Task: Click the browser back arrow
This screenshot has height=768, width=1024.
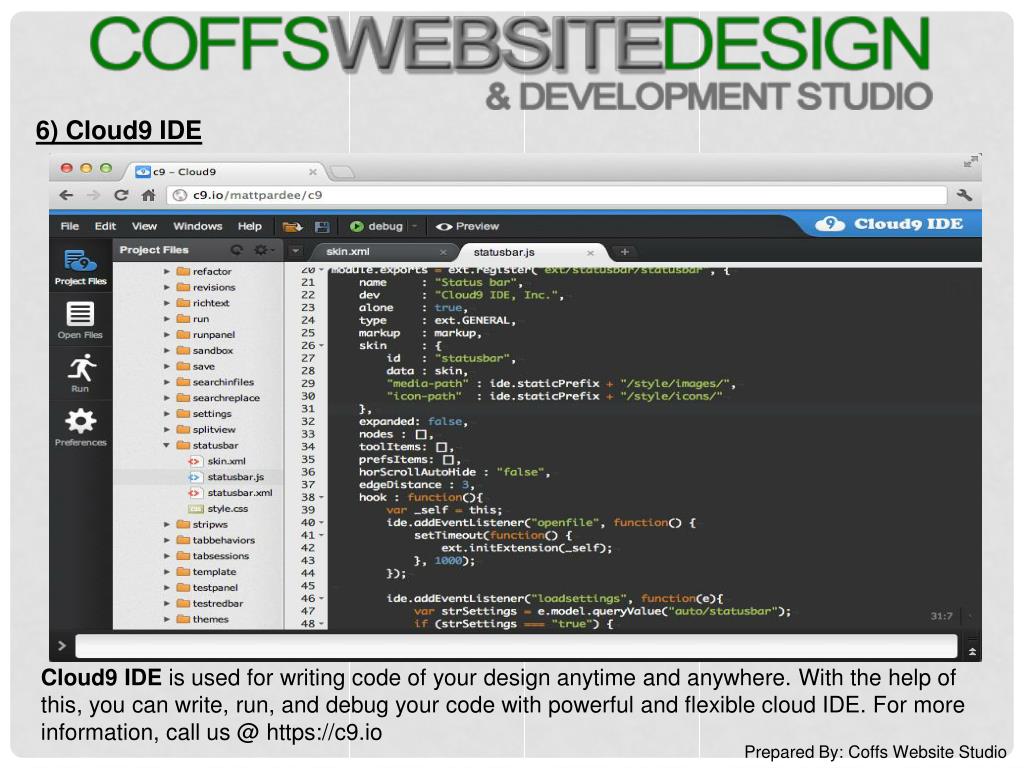Action: (66, 195)
